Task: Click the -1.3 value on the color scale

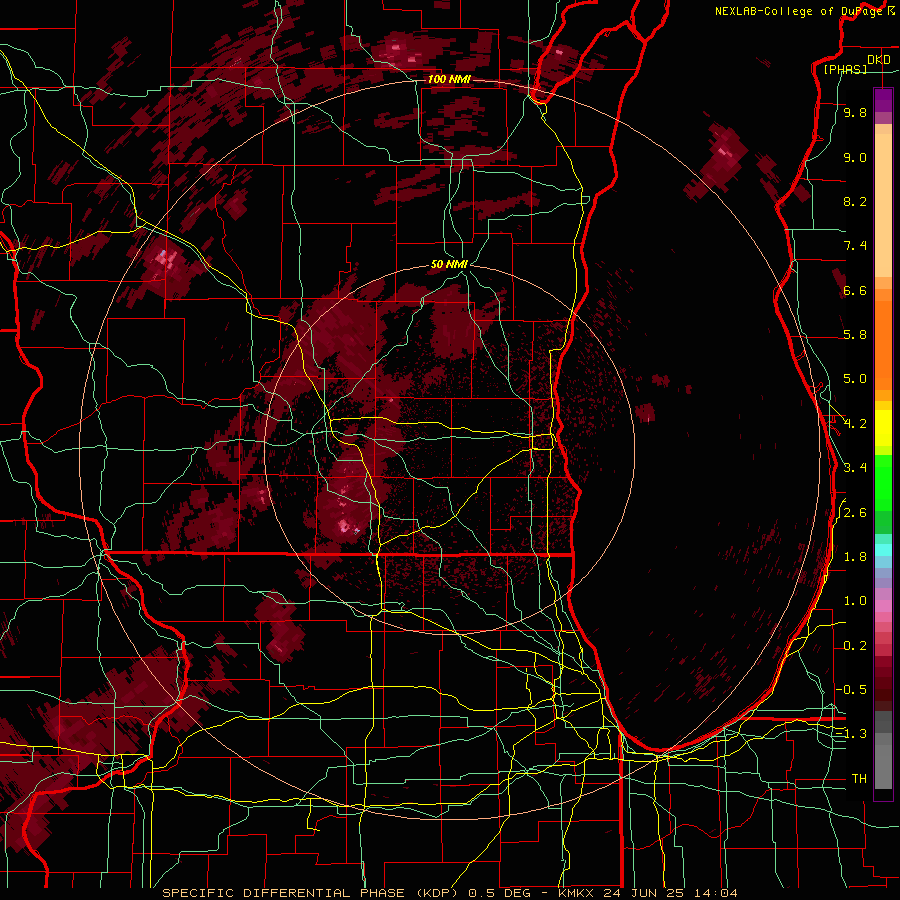Action: 852,734
